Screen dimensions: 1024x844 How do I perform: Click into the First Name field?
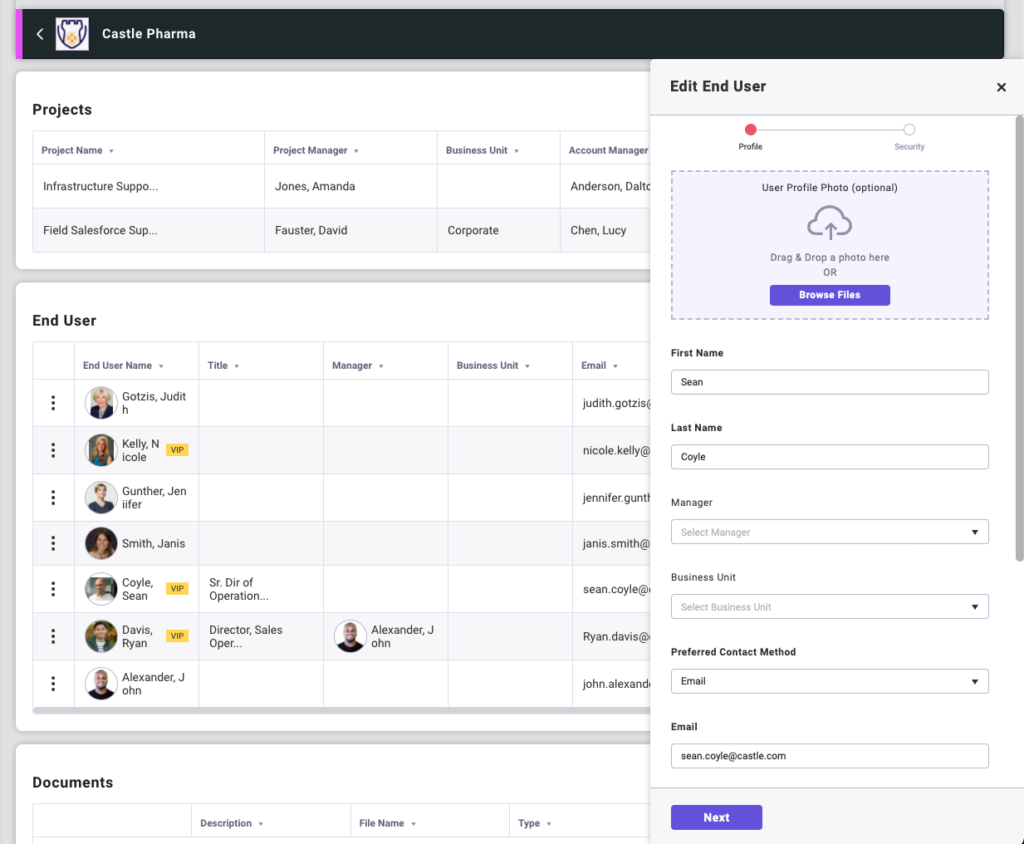pos(829,382)
